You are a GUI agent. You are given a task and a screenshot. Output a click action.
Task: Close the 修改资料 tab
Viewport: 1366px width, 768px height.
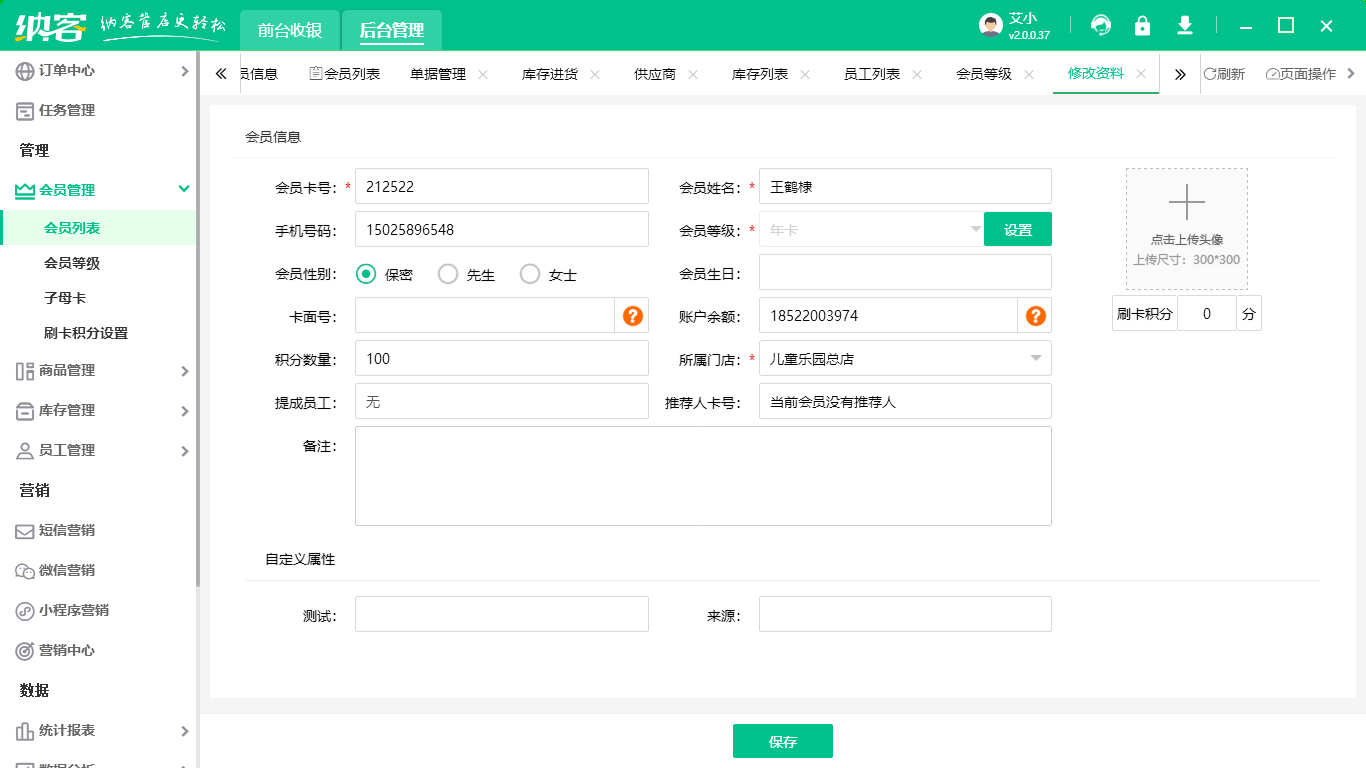pyautogui.click(x=1141, y=74)
